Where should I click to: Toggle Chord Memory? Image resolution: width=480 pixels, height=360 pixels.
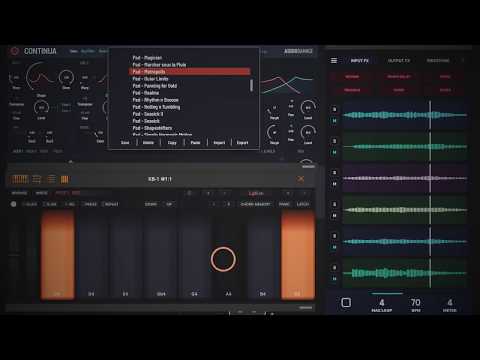(x=256, y=204)
